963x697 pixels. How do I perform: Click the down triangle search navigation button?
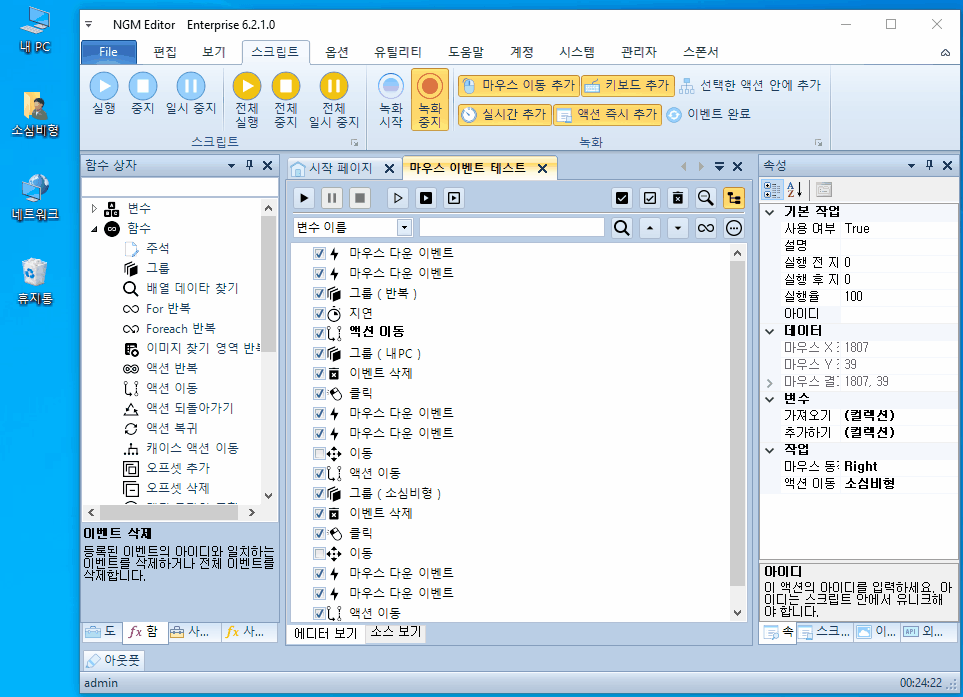(x=677, y=228)
